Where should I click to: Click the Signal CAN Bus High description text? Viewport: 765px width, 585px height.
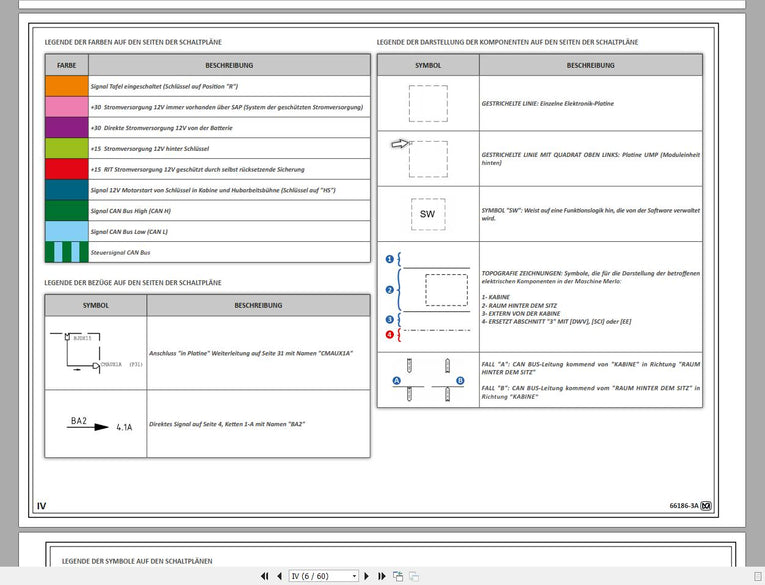pos(130,211)
